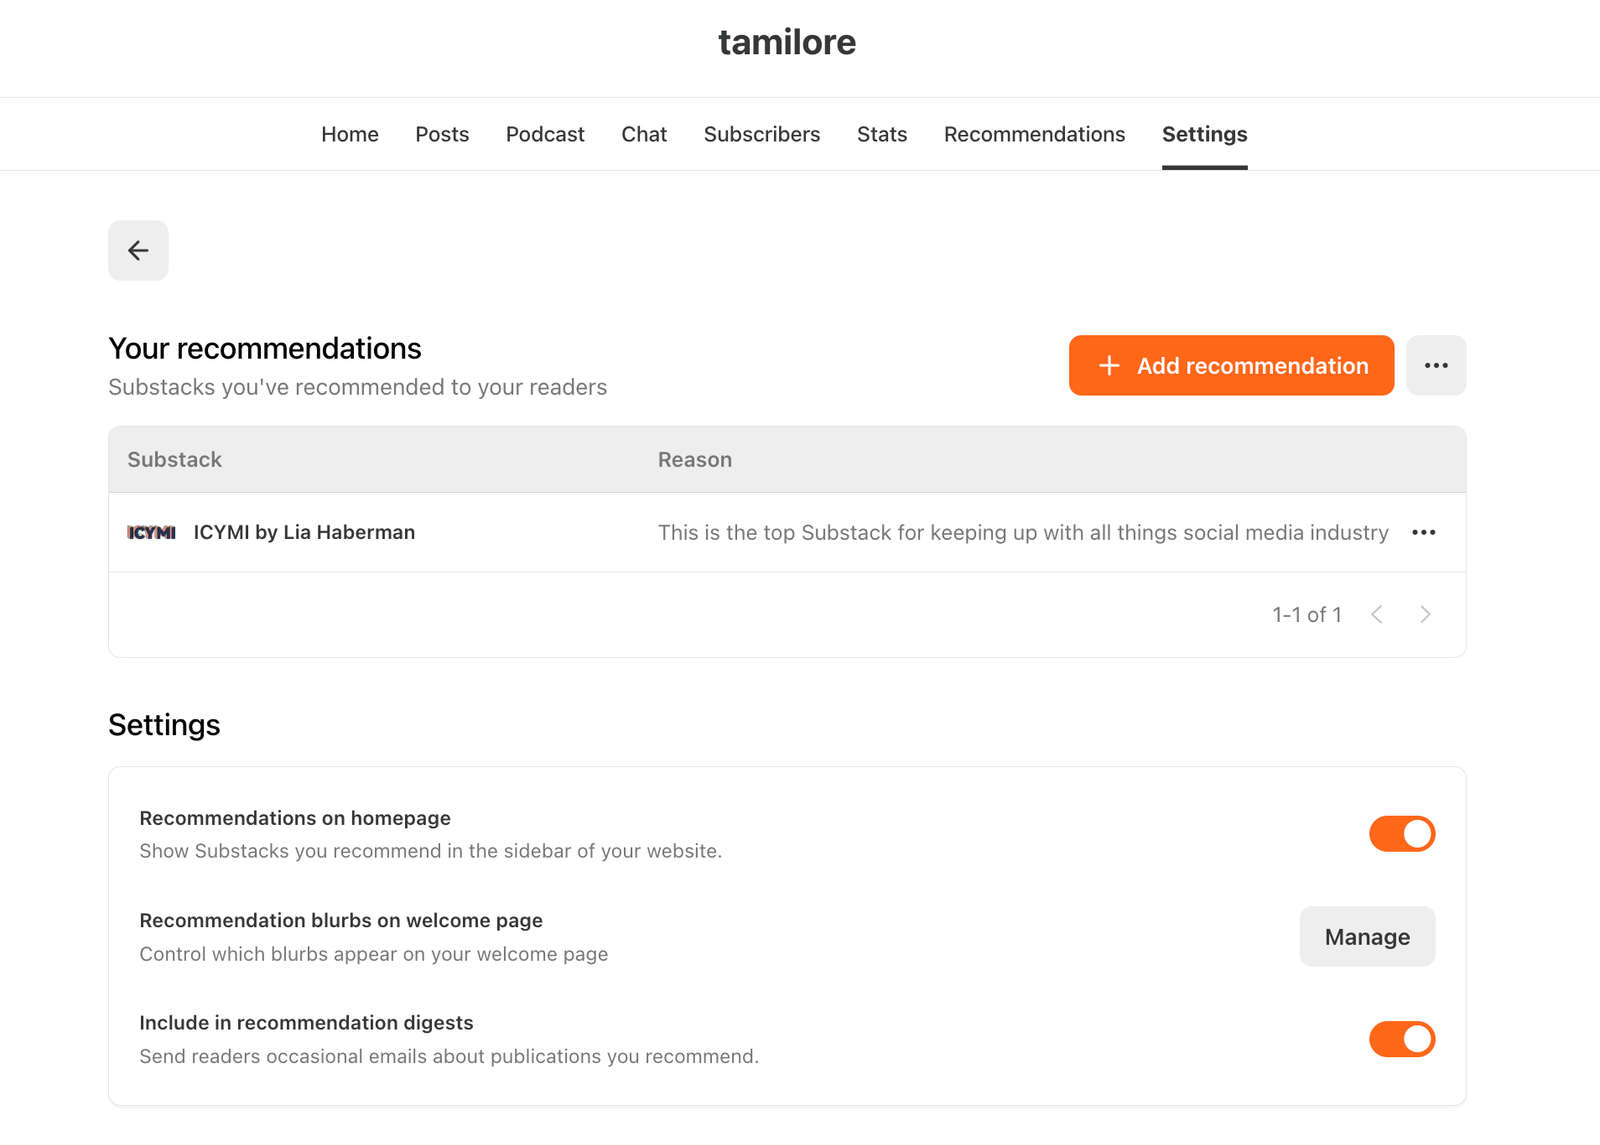Click the next page chevron in pagination
1600x1145 pixels.
click(x=1425, y=614)
